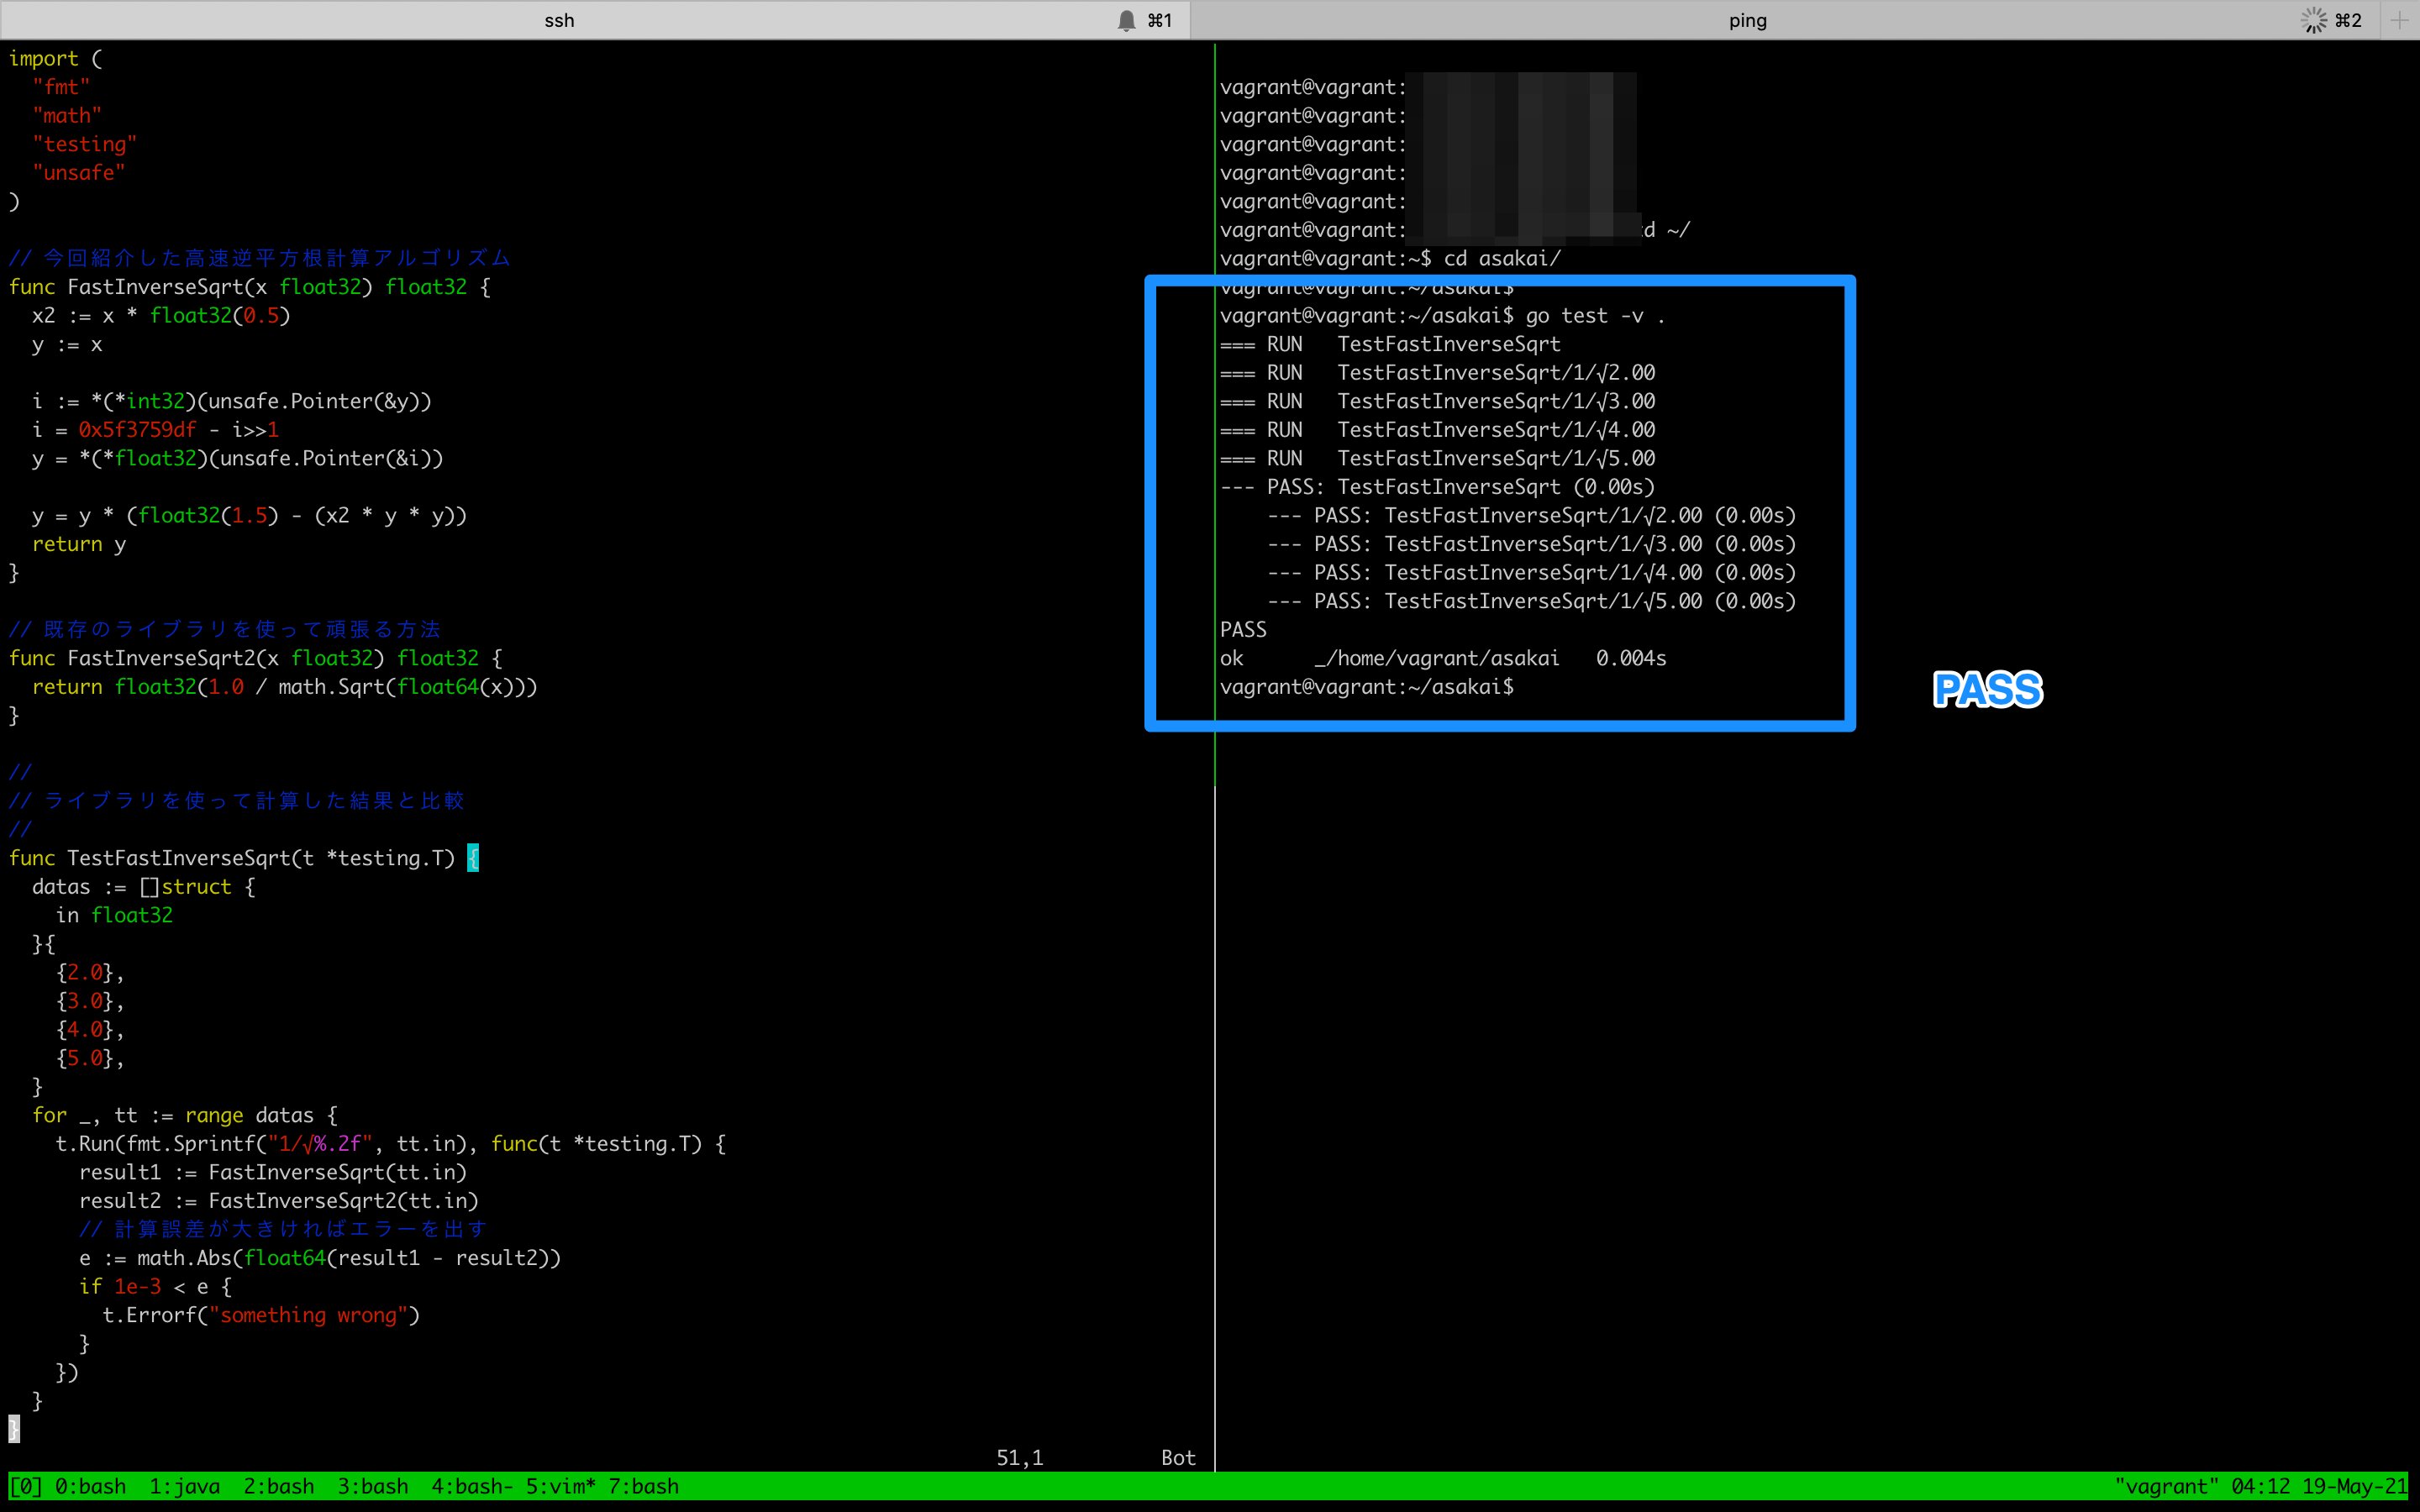The width and height of the screenshot is (2420, 1512).
Task: Click the 04:12 19-May-21 clock text
Action: (x=2319, y=1486)
